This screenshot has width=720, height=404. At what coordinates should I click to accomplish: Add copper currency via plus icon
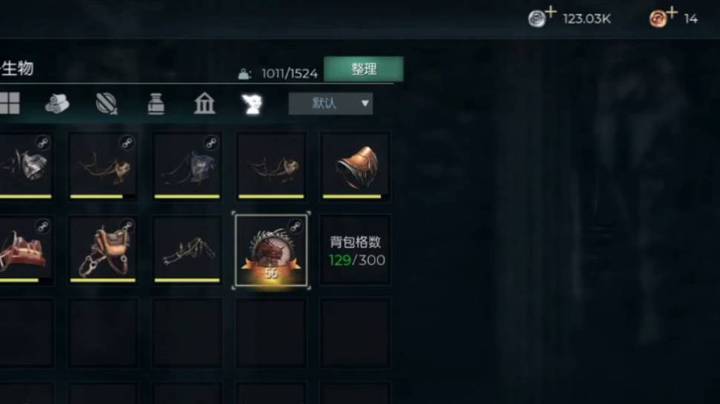672,12
